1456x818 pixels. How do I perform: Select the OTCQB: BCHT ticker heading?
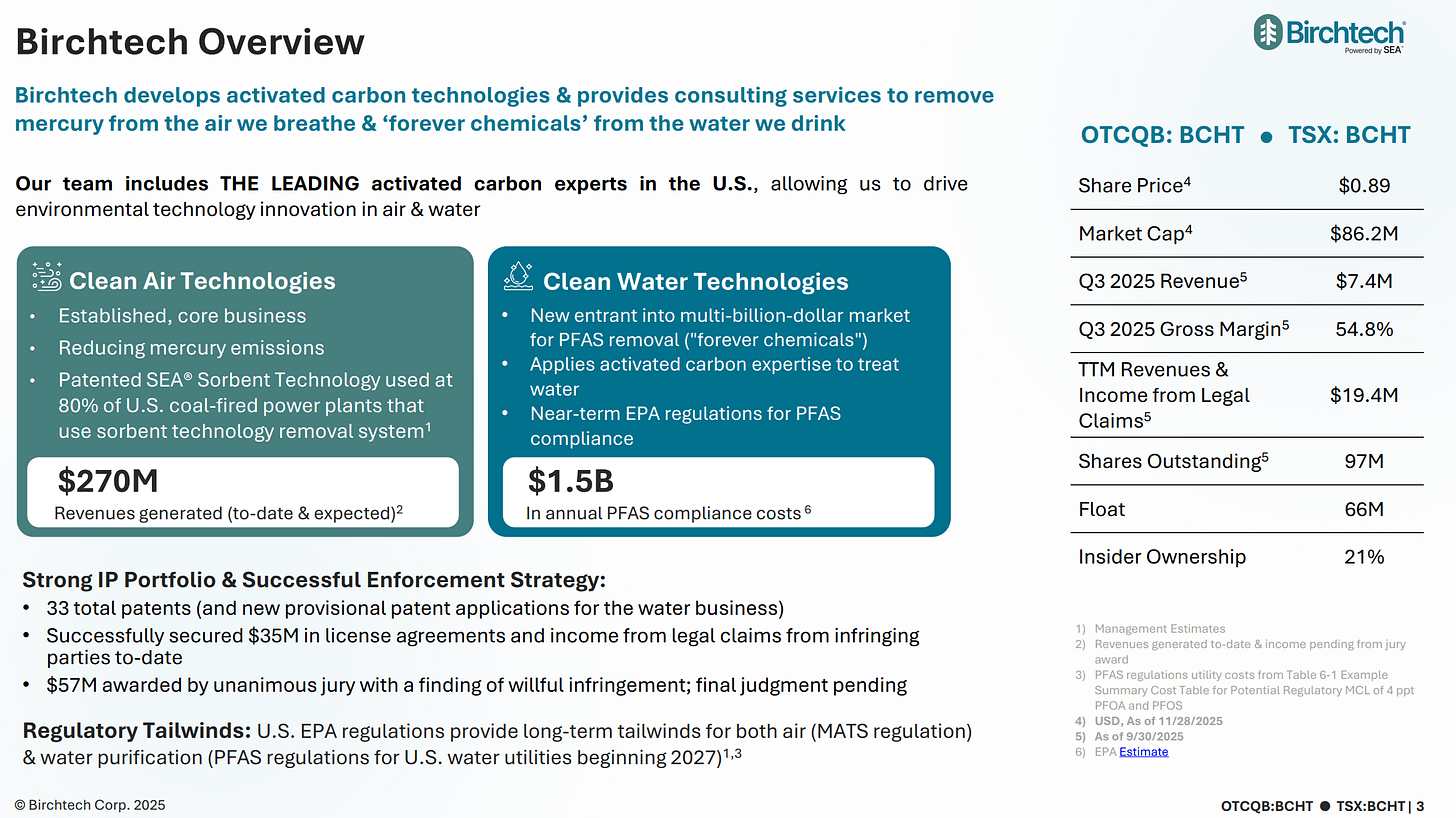1162,135
